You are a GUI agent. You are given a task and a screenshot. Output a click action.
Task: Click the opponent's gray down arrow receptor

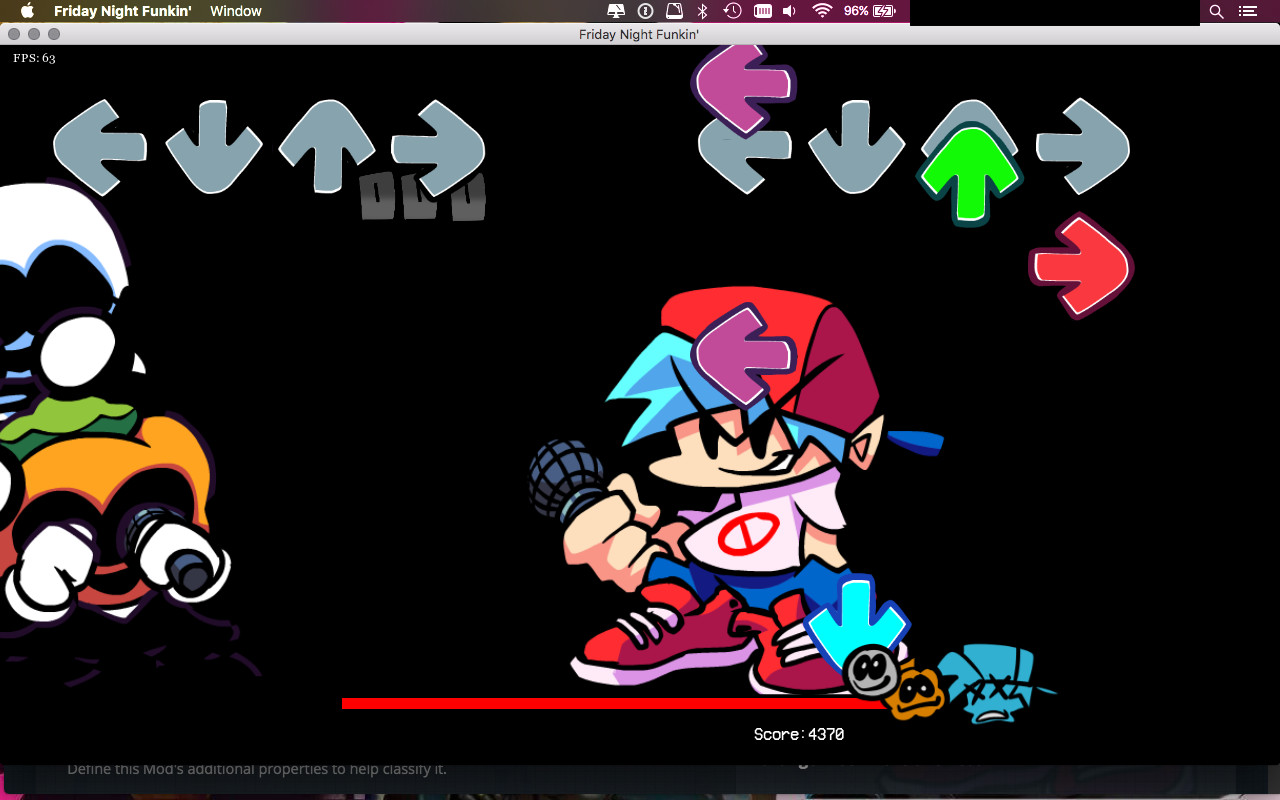click(x=213, y=146)
